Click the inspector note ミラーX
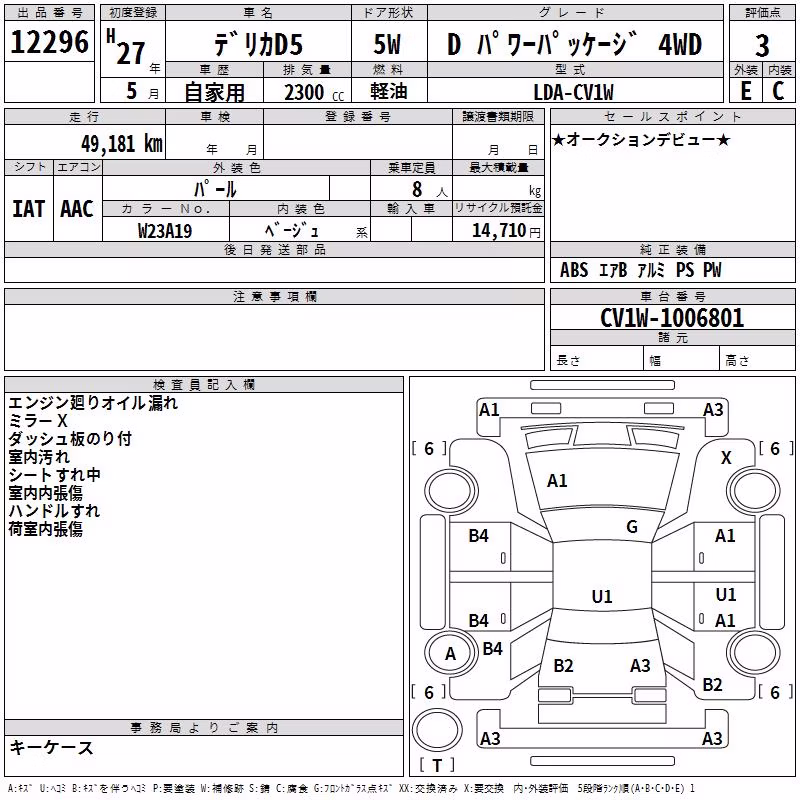This screenshot has width=800, height=800. 38,421
